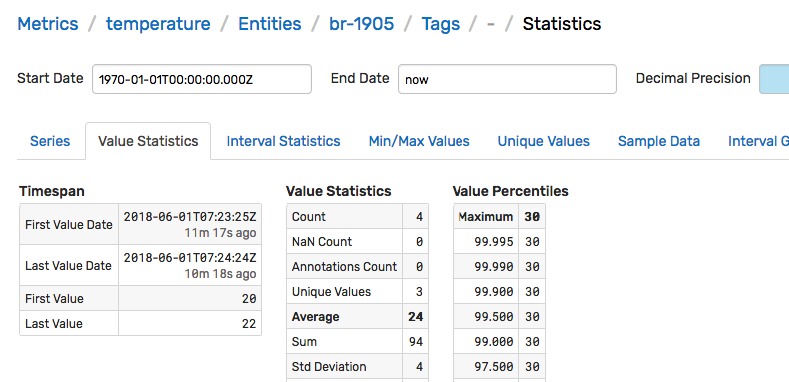Navigate to br-1905 entity link
This screenshot has width=789, height=382.
point(361,24)
